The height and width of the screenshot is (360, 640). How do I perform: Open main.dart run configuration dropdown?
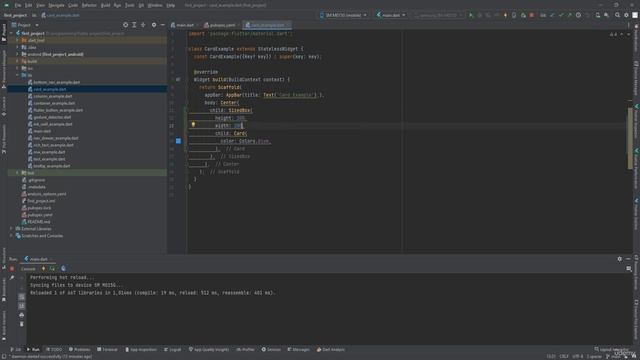(x=391, y=15)
